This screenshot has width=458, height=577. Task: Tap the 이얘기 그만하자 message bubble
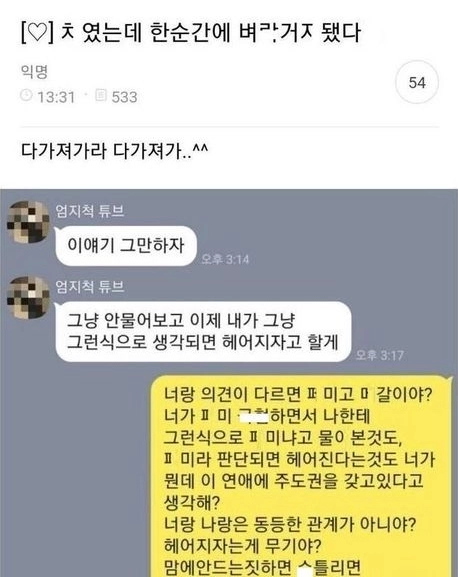pyautogui.click(x=125, y=245)
